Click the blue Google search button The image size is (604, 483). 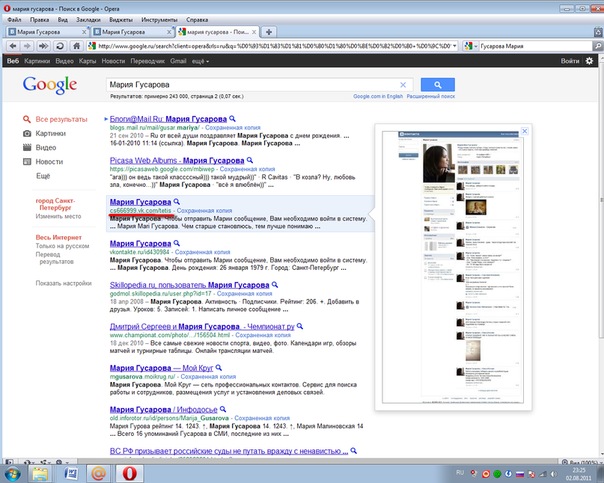(x=438, y=84)
